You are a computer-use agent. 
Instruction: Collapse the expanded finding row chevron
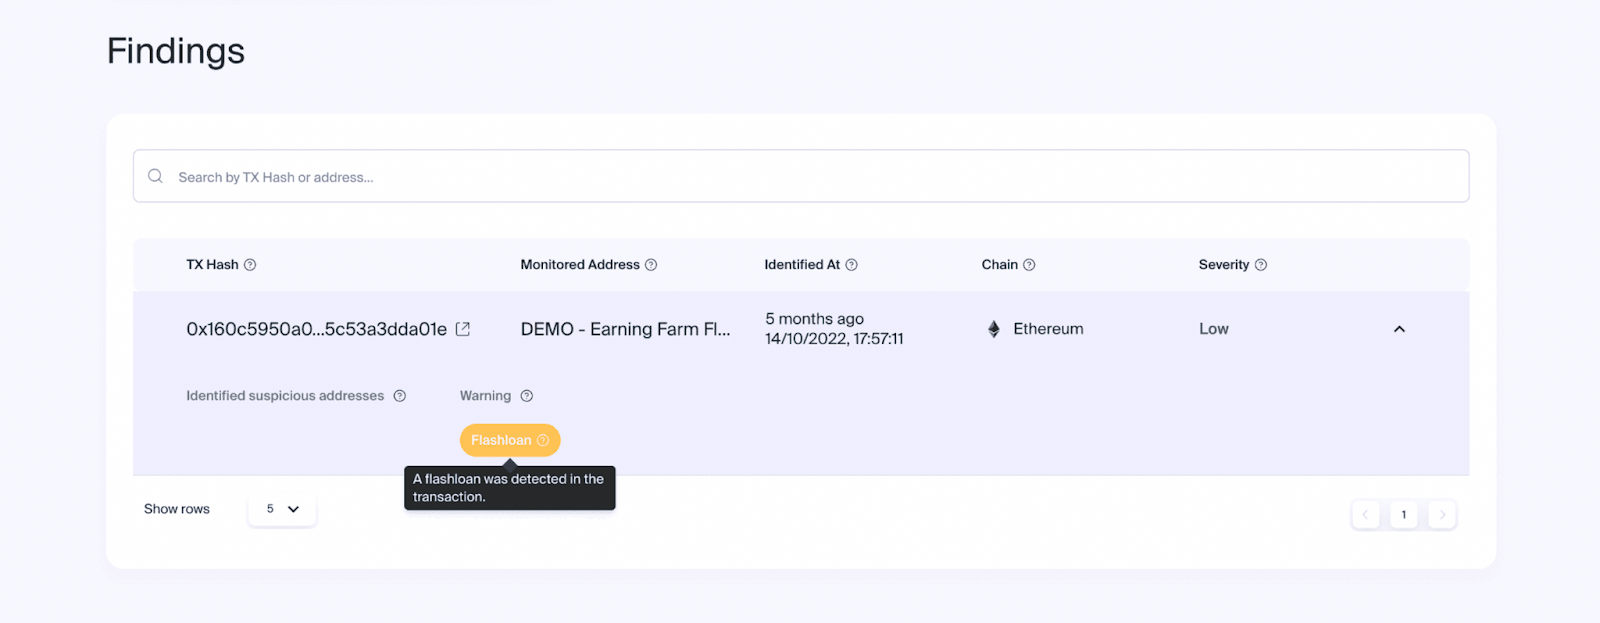click(x=1399, y=329)
